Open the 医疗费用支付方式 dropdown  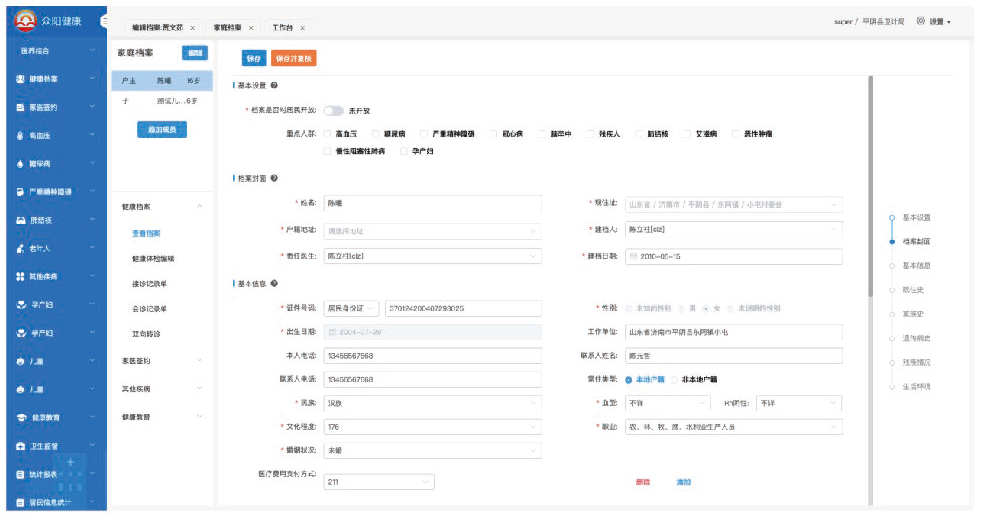(379, 483)
